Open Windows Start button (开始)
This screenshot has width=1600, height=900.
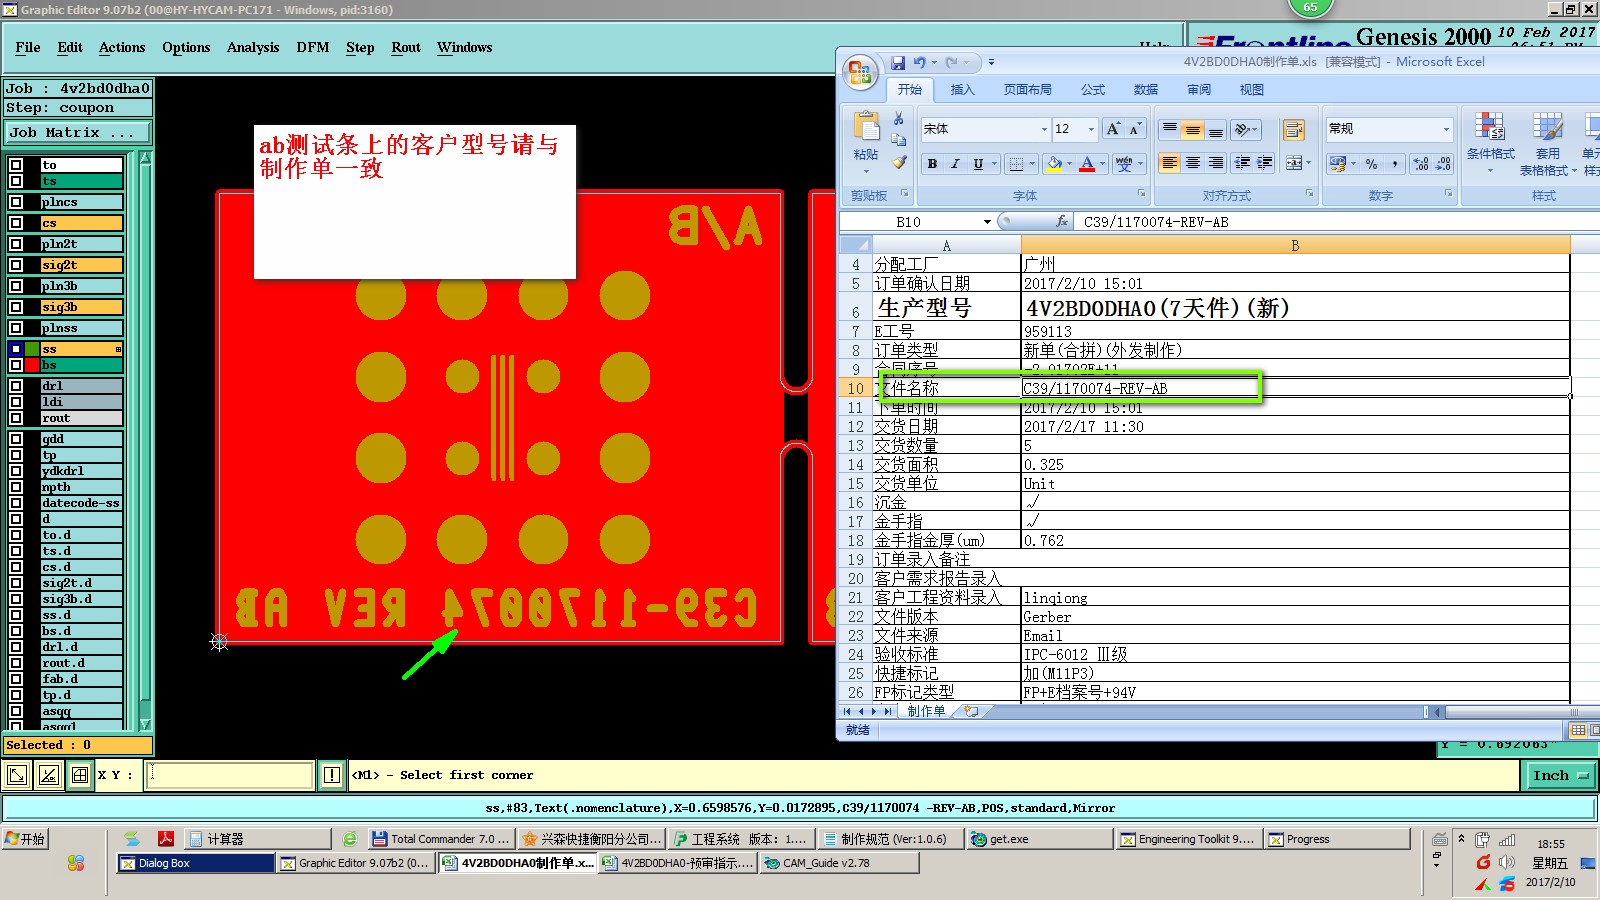[26, 839]
